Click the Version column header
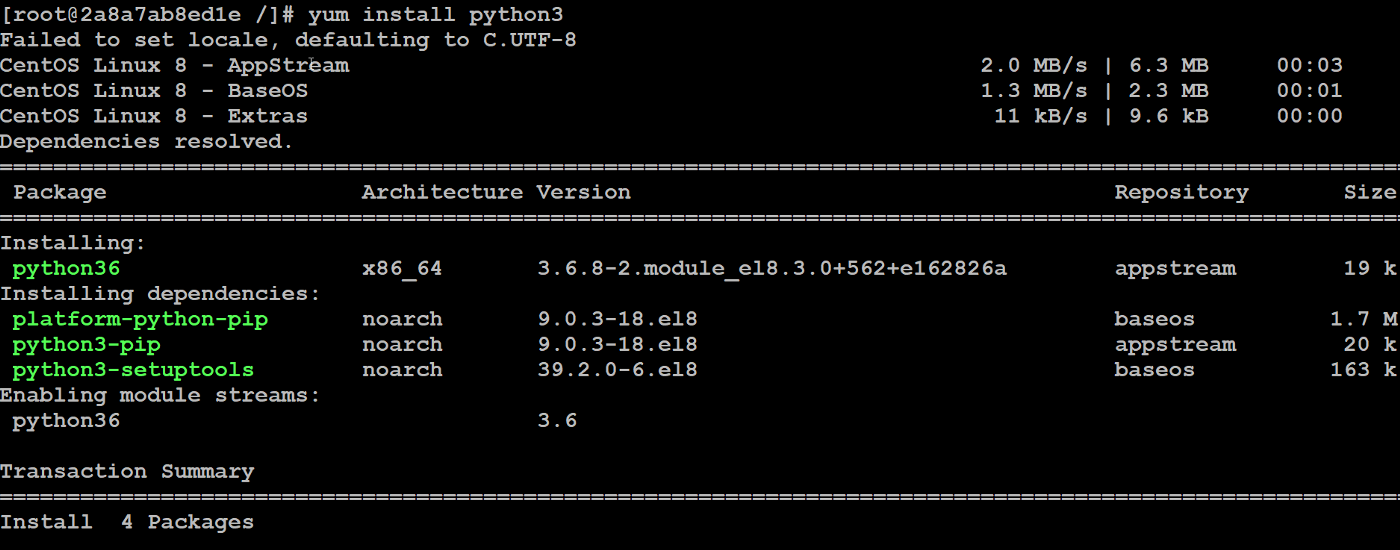This screenshot has width=1400, height=550. pyautogui.click(x=584, y=192)
